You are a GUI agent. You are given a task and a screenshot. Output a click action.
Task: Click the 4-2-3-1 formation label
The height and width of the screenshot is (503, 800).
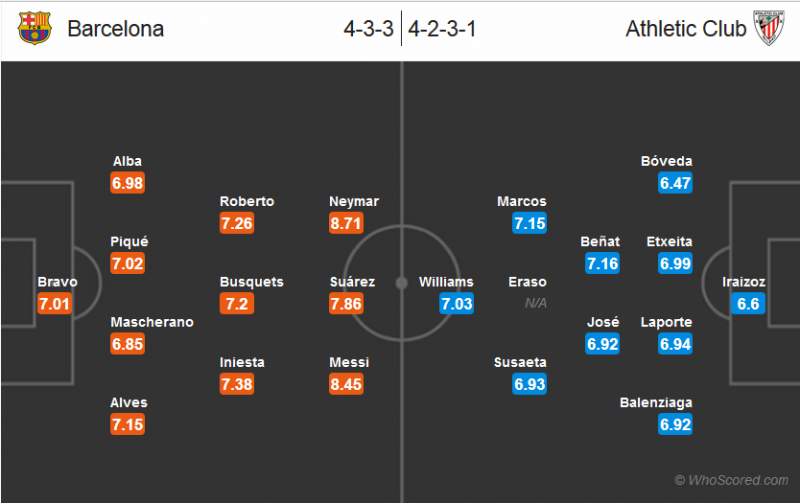coord(442,29)
